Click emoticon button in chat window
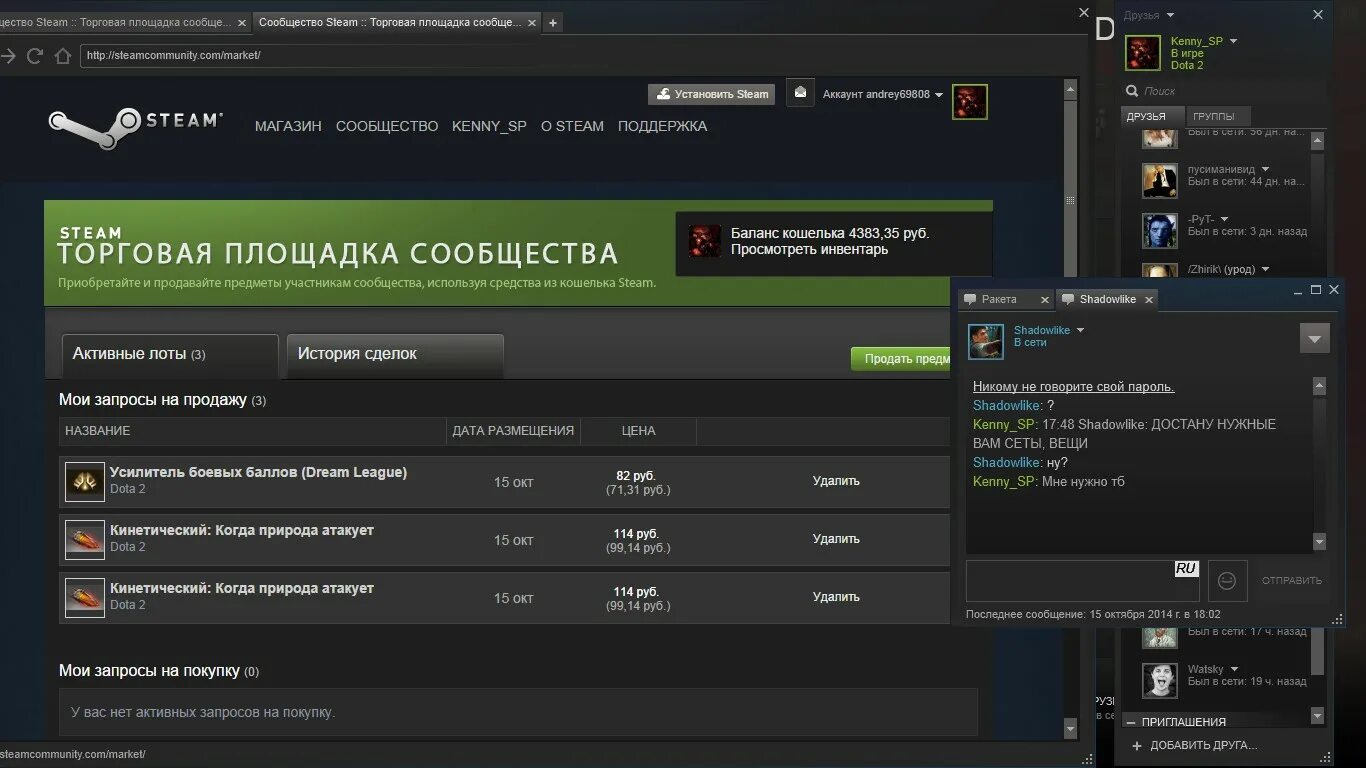This screenshot has width=1366, height=768. point(1227,580)
